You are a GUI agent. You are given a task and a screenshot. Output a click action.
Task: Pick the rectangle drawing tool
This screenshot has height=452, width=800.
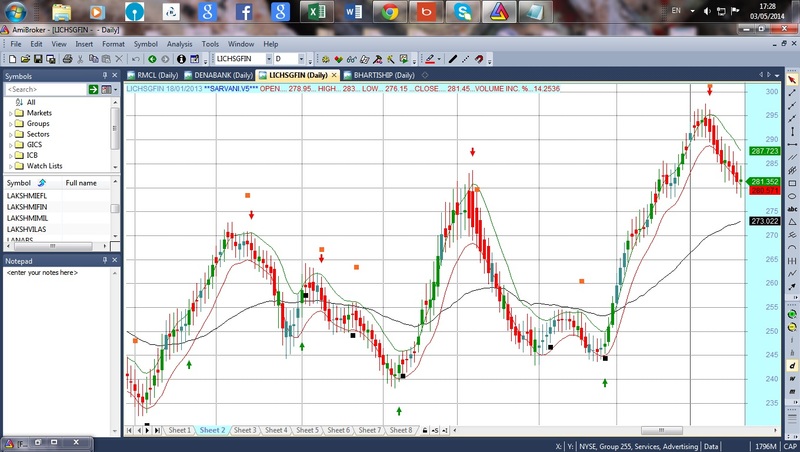pos(792,183)
